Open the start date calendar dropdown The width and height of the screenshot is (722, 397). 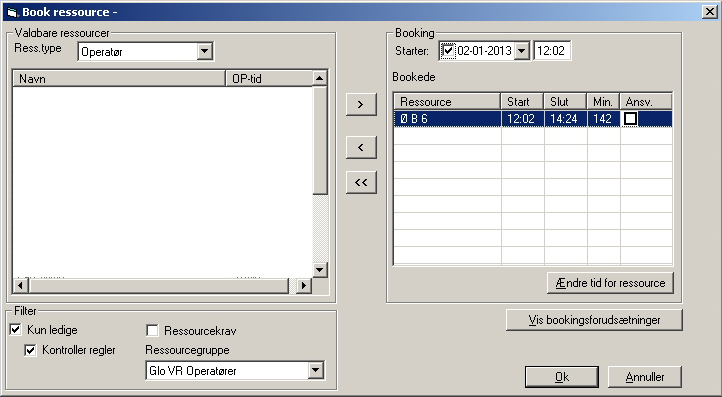click(x=521, y=50)
